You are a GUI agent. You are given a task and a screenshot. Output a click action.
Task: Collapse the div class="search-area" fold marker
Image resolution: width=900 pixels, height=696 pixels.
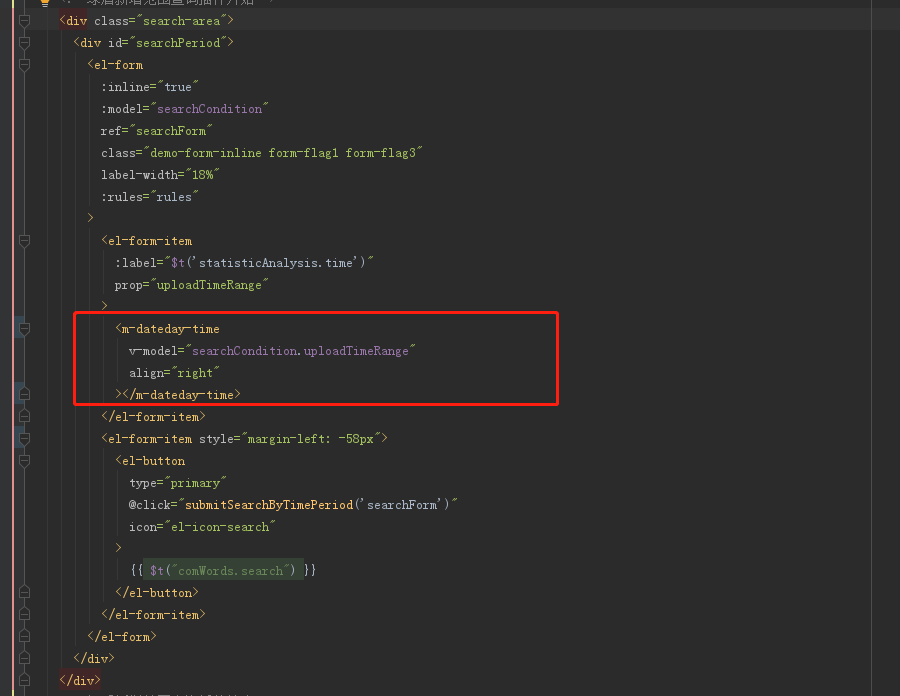pyautogui.click(x=24, y=21)
